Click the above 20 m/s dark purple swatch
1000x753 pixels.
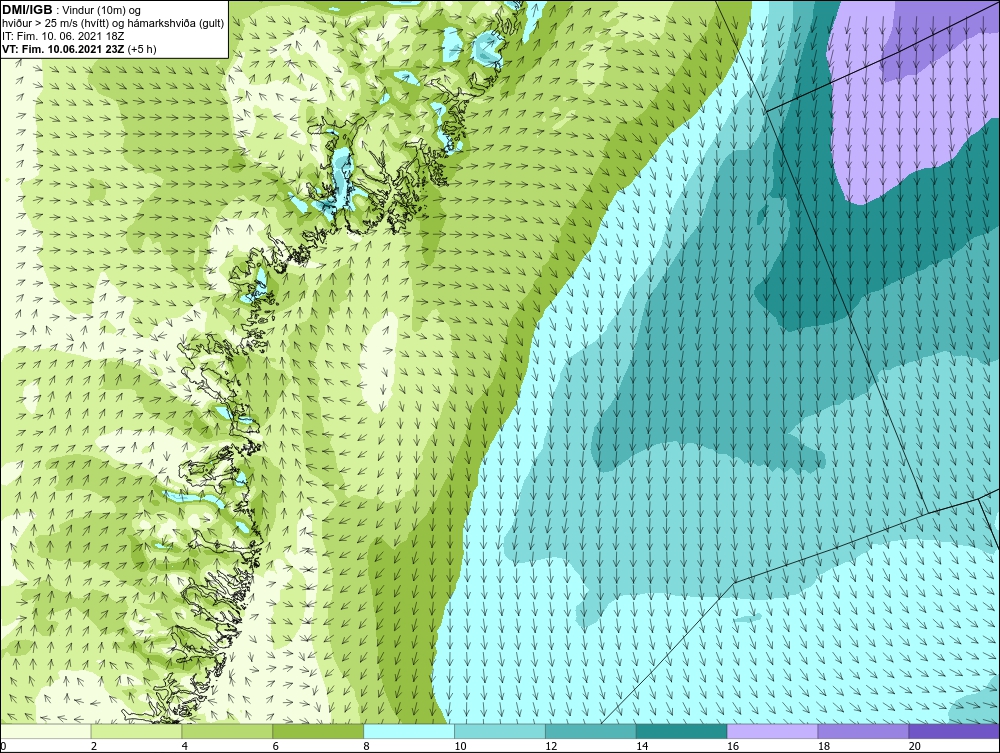954,731
